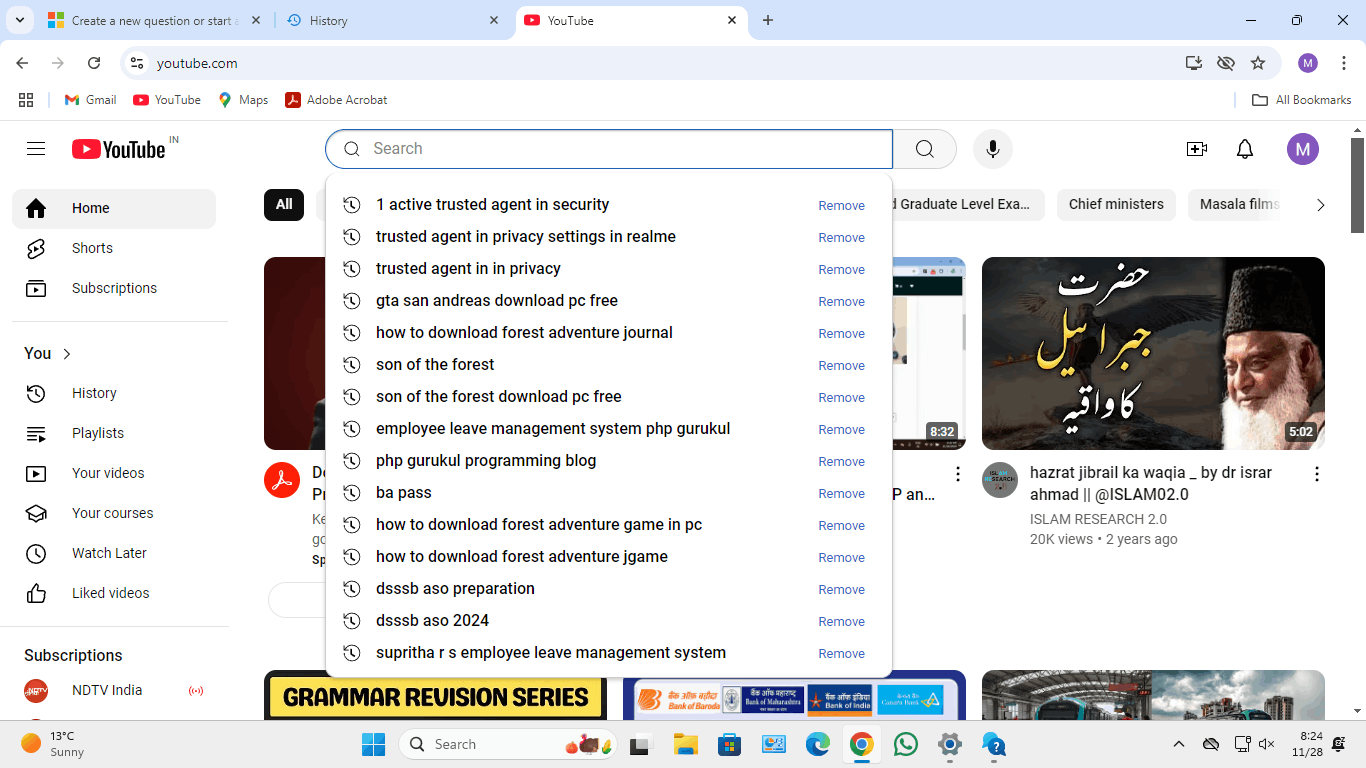This screenshot has height=768, width=1366.
Task: Start voice search with the microphone icon
Action: pos(992,149)
